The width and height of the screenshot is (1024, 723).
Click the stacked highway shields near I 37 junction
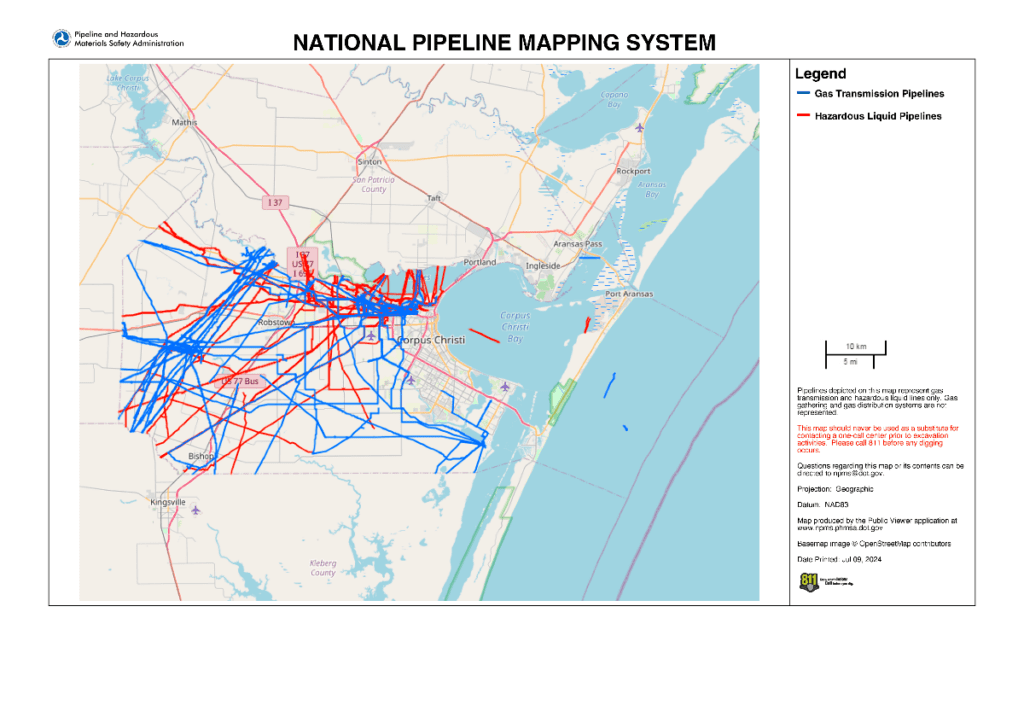pyautogui.click(x=302, y=264)
